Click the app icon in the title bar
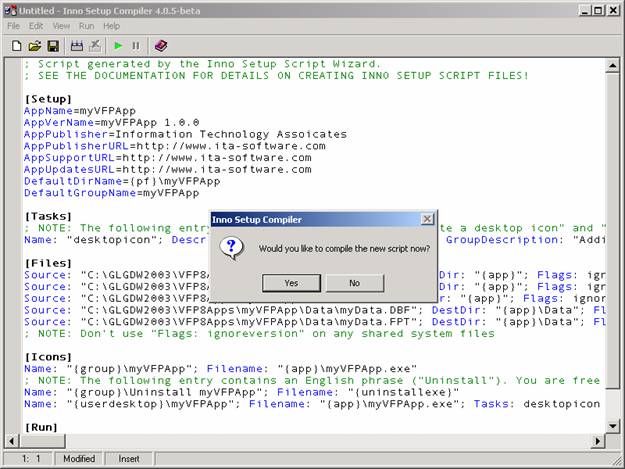The image size is (625, 469). pos(11,11)
